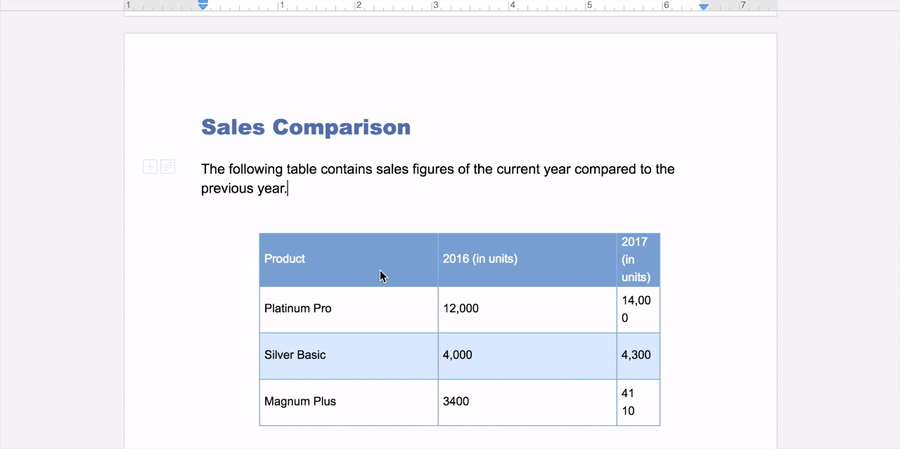Click the 4110 cell in last row
Viewport: 900px width, 449px height.
click(636, 402)
